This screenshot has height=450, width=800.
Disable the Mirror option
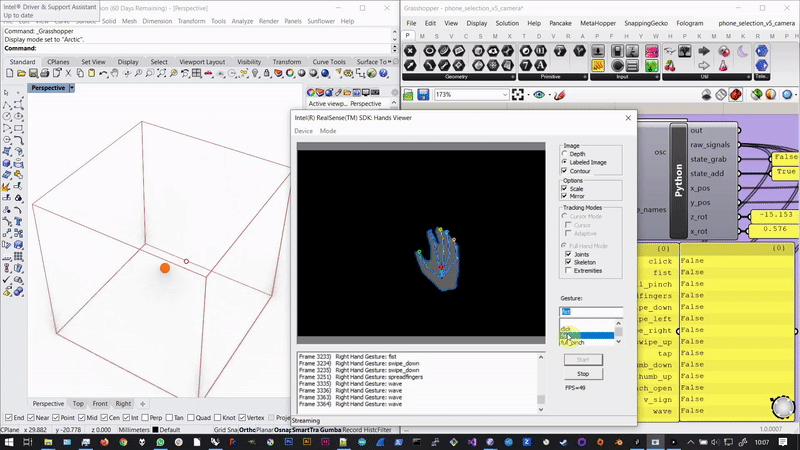(x=565, y=196)
